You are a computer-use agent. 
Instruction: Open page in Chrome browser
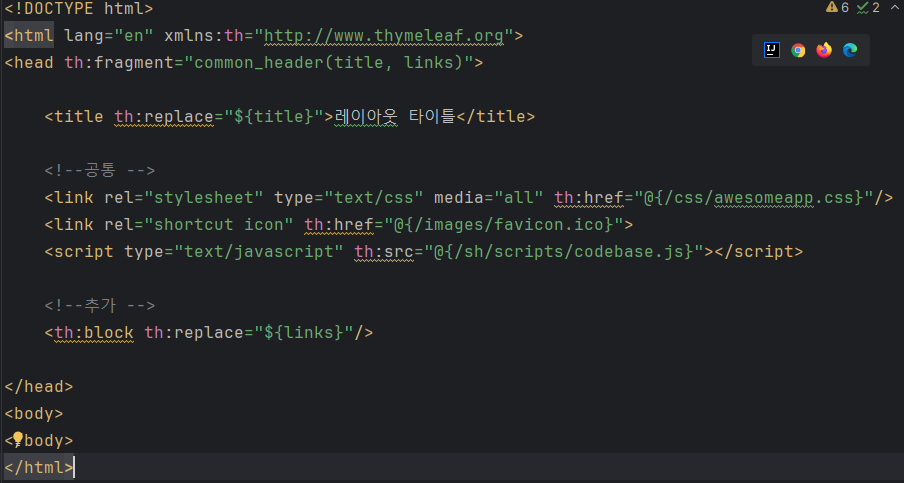(798, 50)
